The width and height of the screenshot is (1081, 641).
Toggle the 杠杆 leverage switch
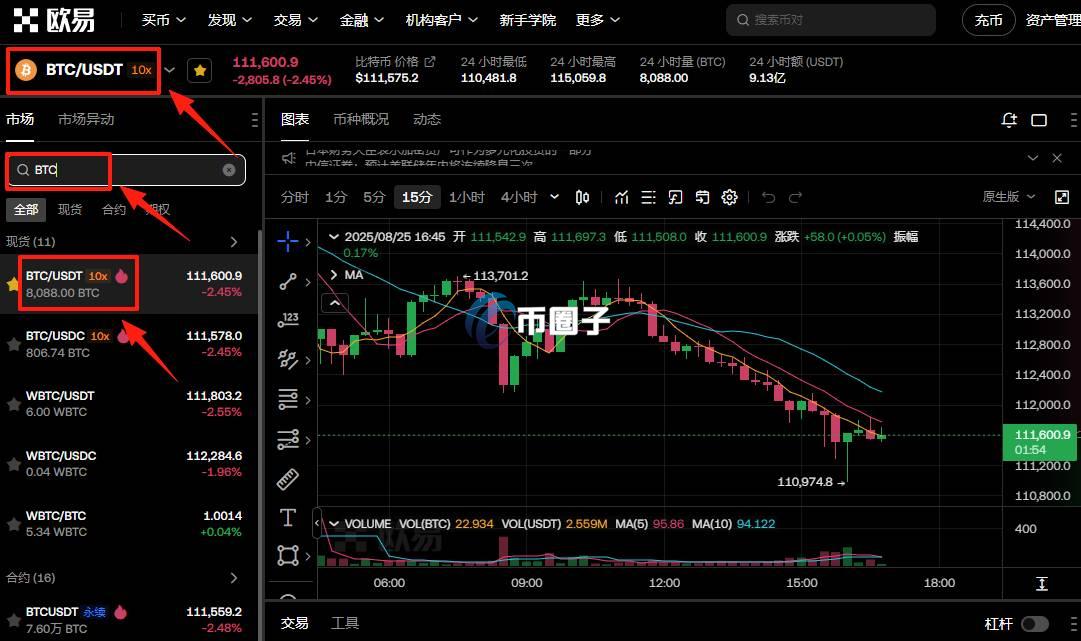pyautogui.click(x=1034, y=624)
